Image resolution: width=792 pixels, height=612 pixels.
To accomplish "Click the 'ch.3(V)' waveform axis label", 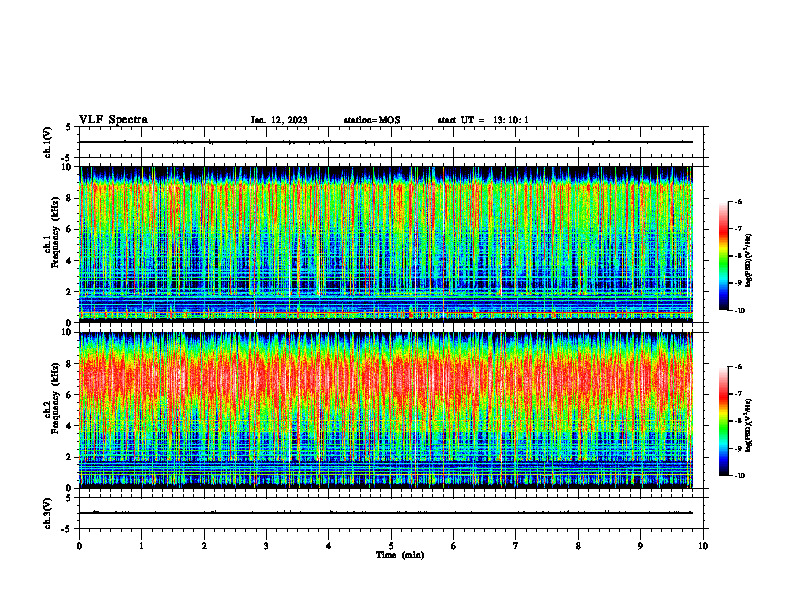I will pyautogui.click(x=47, y=513).
